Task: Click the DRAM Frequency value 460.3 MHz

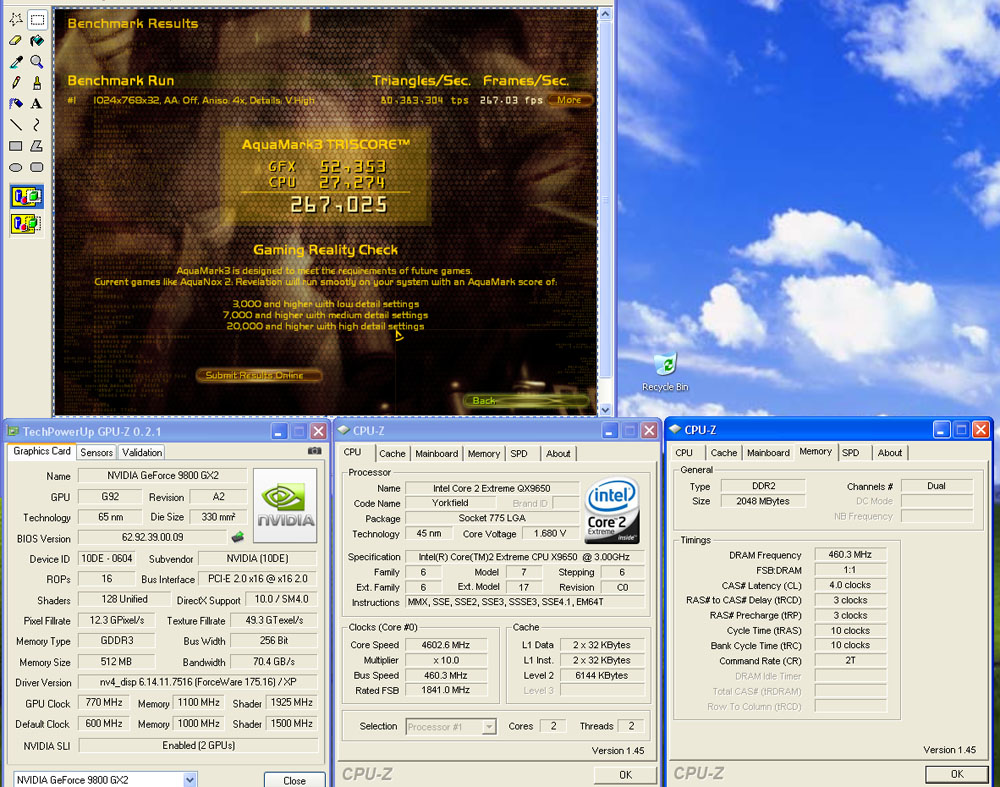Action: (850, 554)
